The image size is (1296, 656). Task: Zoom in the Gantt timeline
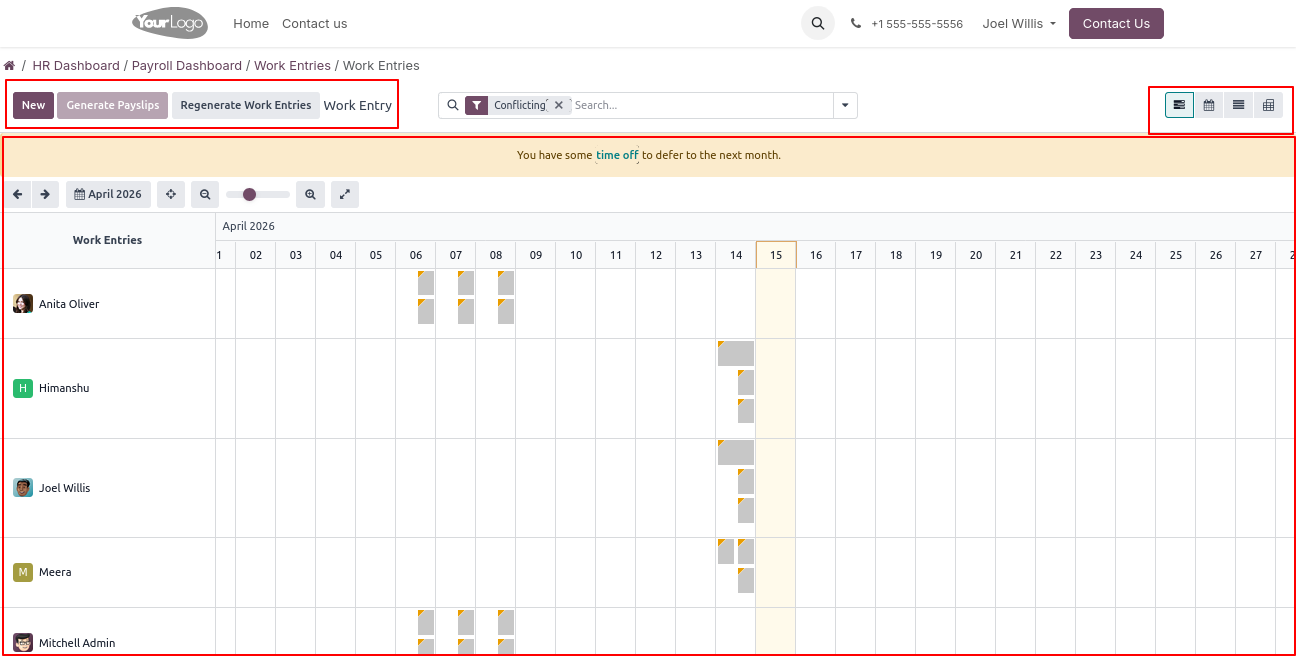pos(311,194)
